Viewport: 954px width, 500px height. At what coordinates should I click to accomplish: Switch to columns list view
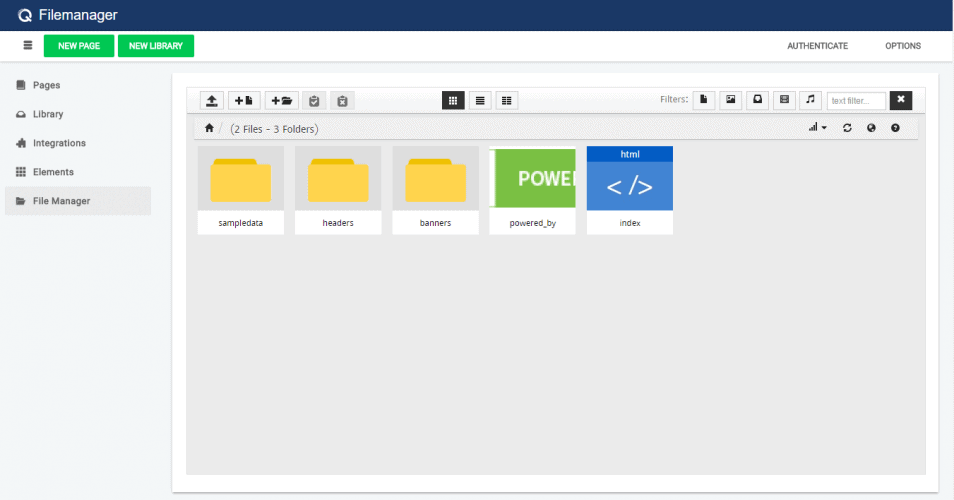507,100
